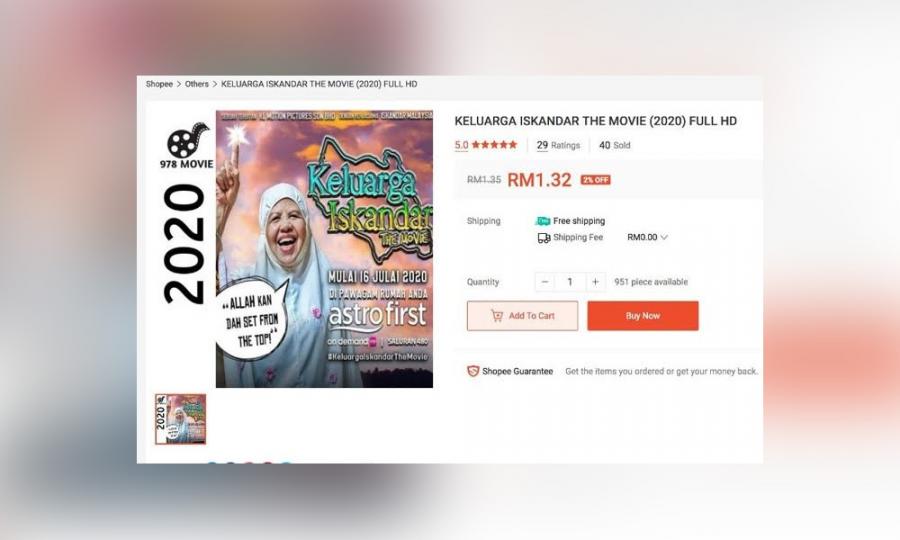Click the quantity input field

pos(570,282)
